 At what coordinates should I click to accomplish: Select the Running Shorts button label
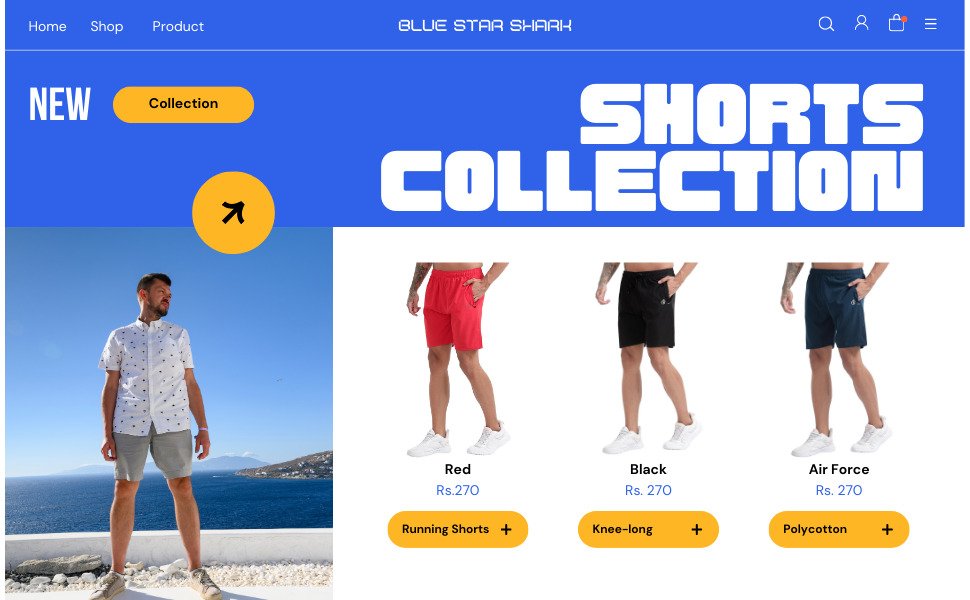click(x=445, y=529)
